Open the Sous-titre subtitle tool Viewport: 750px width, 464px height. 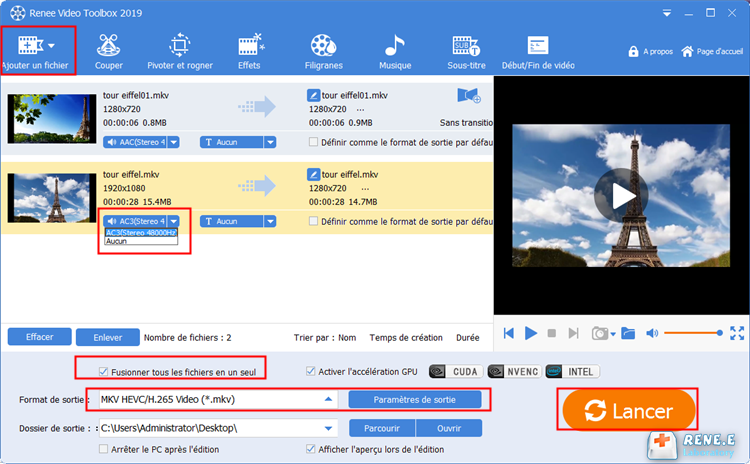466,52
